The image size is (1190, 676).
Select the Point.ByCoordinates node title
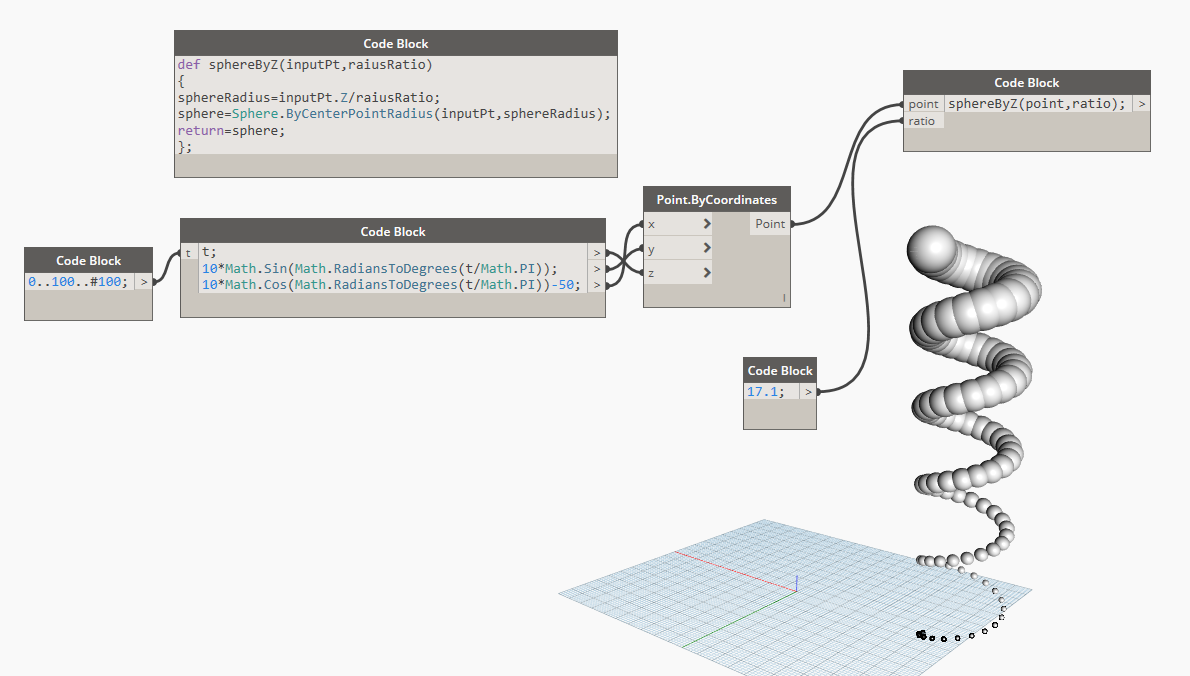[x=716, y=200]
